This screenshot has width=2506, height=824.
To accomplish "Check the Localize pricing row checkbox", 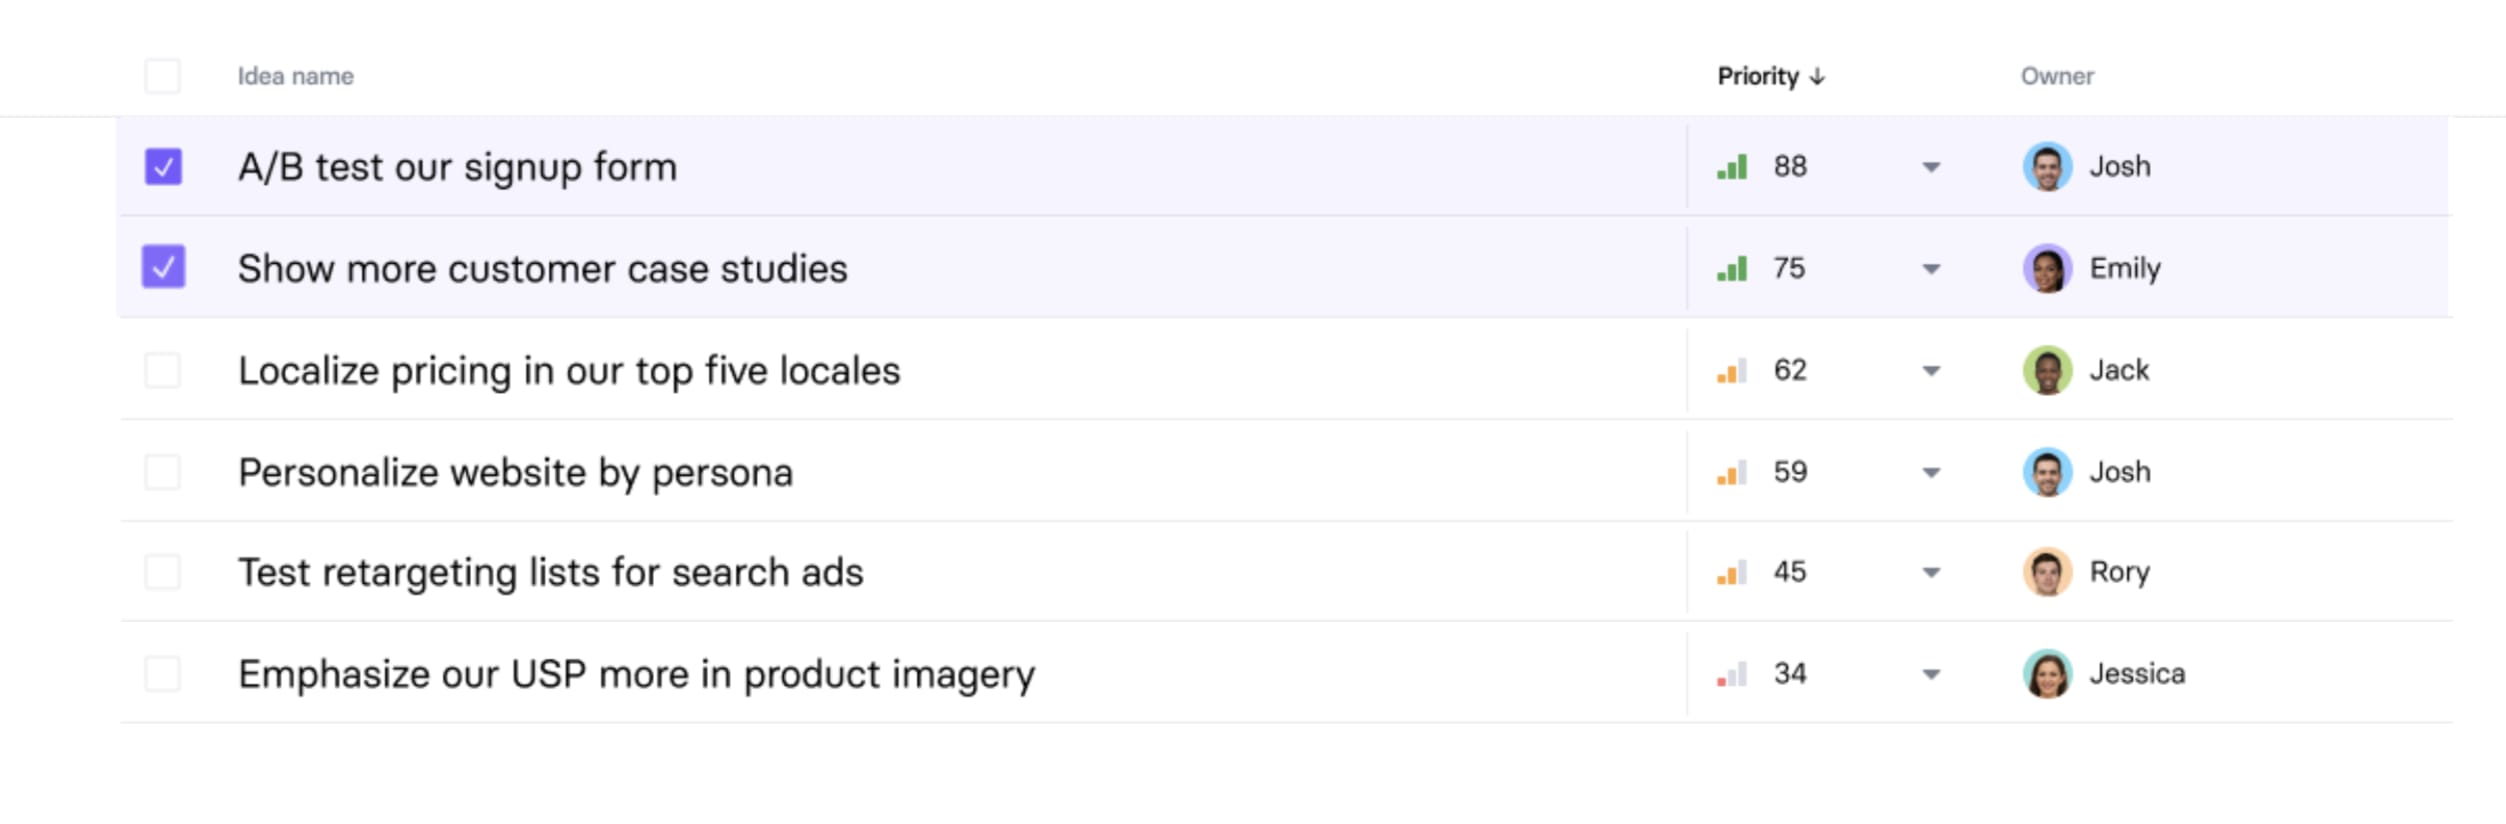I will tap(163, 371).
